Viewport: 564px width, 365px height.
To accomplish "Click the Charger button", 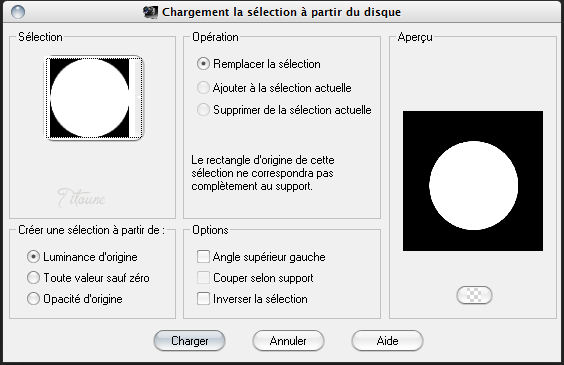I will [189, 341].
